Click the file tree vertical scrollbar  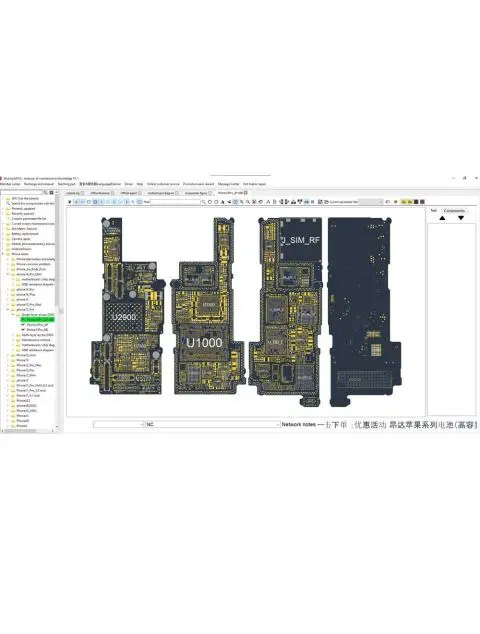tap(57, 311)
